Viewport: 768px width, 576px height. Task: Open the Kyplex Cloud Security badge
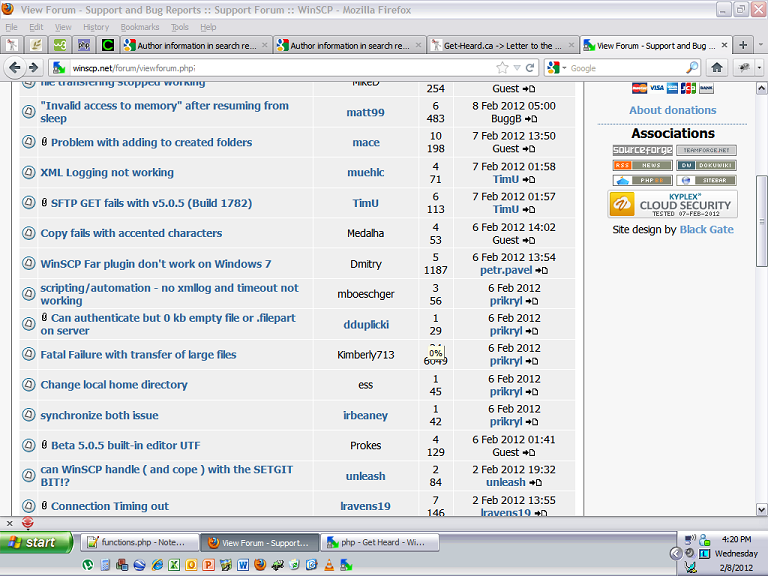point(672,204)
